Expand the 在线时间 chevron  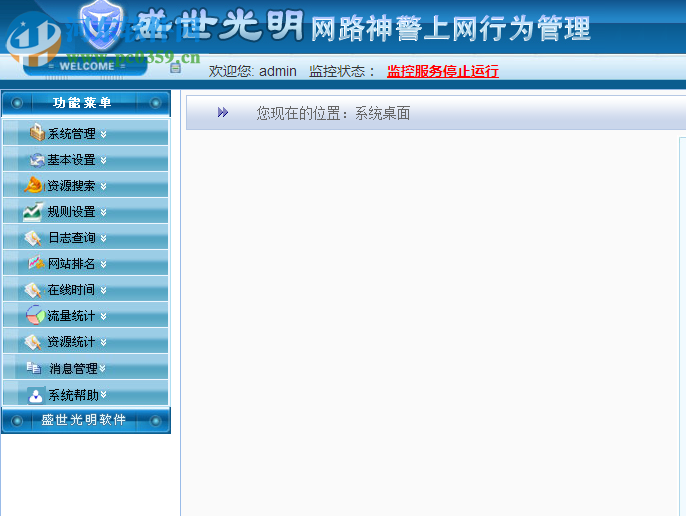(103, 290)
